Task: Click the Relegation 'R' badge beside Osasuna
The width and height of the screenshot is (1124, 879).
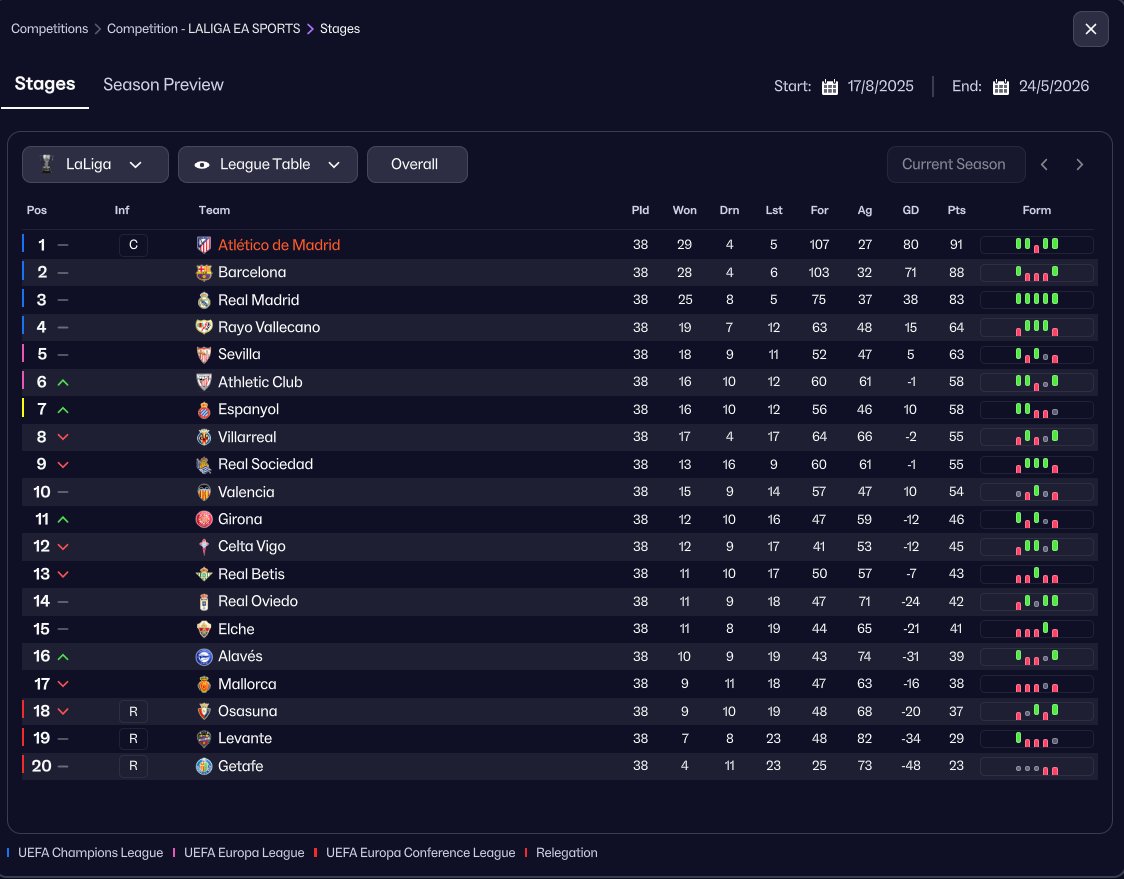Action: click(134, 711)
